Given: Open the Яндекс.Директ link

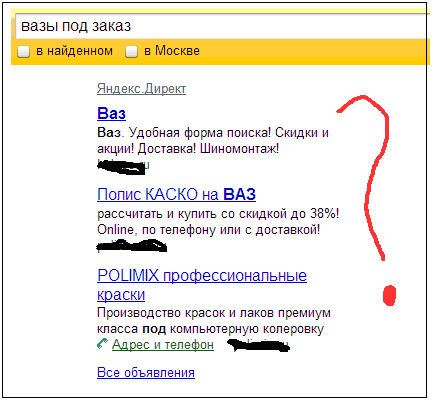Looking at the screenshot, I should [141, 89].
